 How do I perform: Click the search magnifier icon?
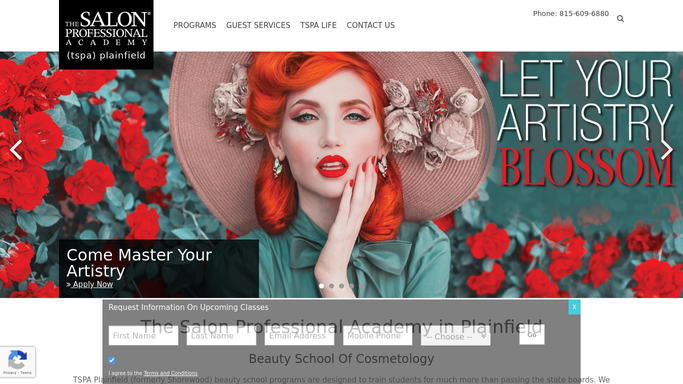click(620, 19)
